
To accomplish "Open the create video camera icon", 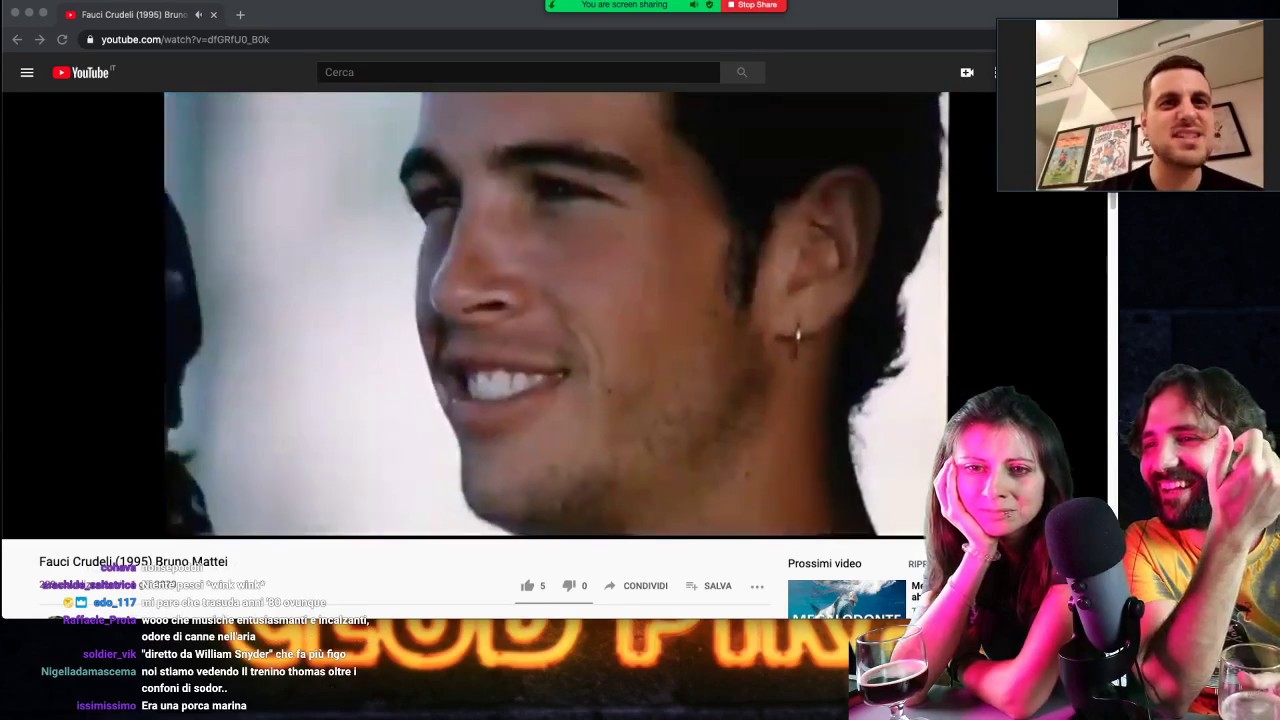I will pyautogui.click(x=967, y=72).
